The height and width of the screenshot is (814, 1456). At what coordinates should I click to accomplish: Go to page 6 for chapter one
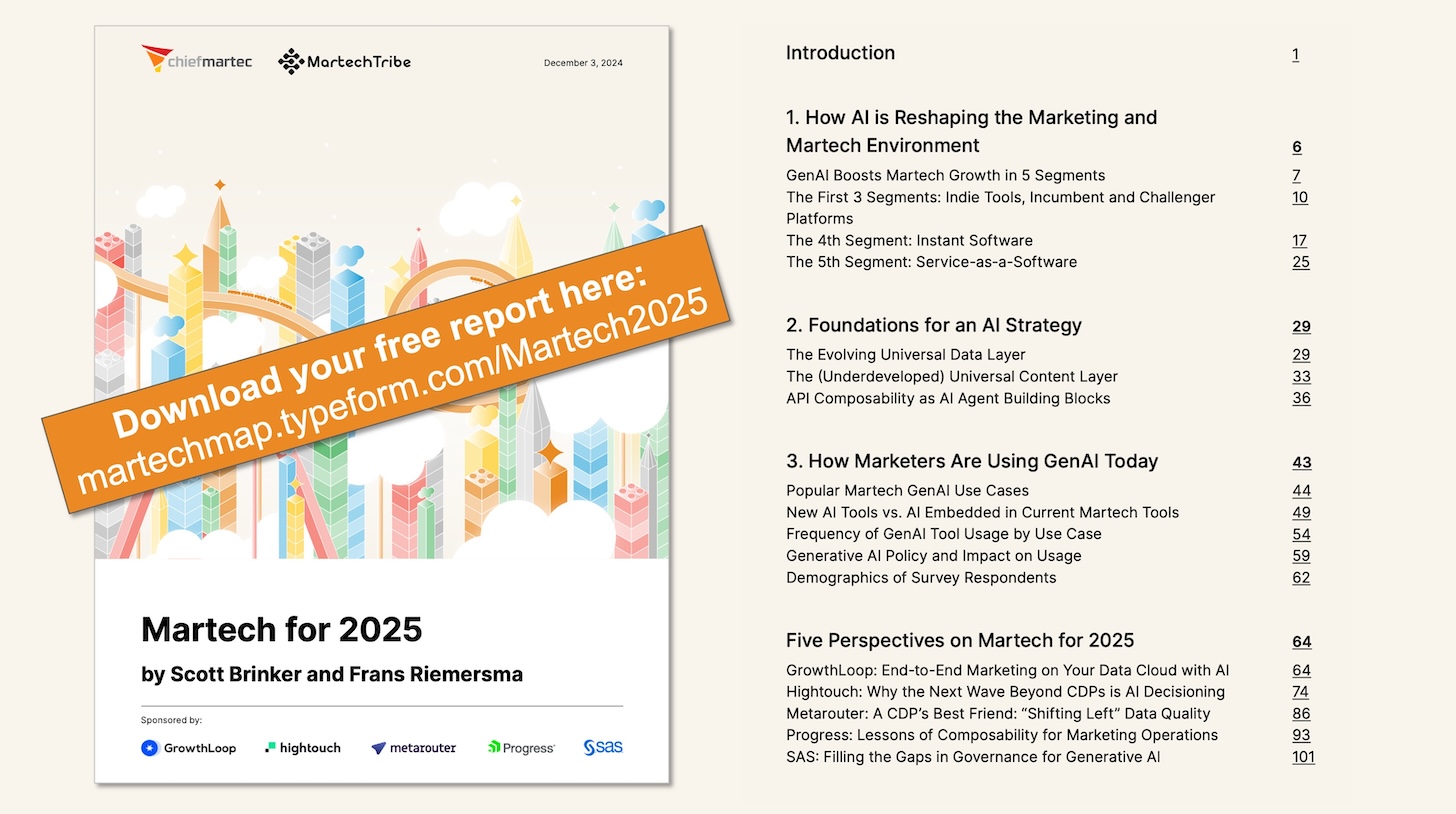coord(1297,147)
